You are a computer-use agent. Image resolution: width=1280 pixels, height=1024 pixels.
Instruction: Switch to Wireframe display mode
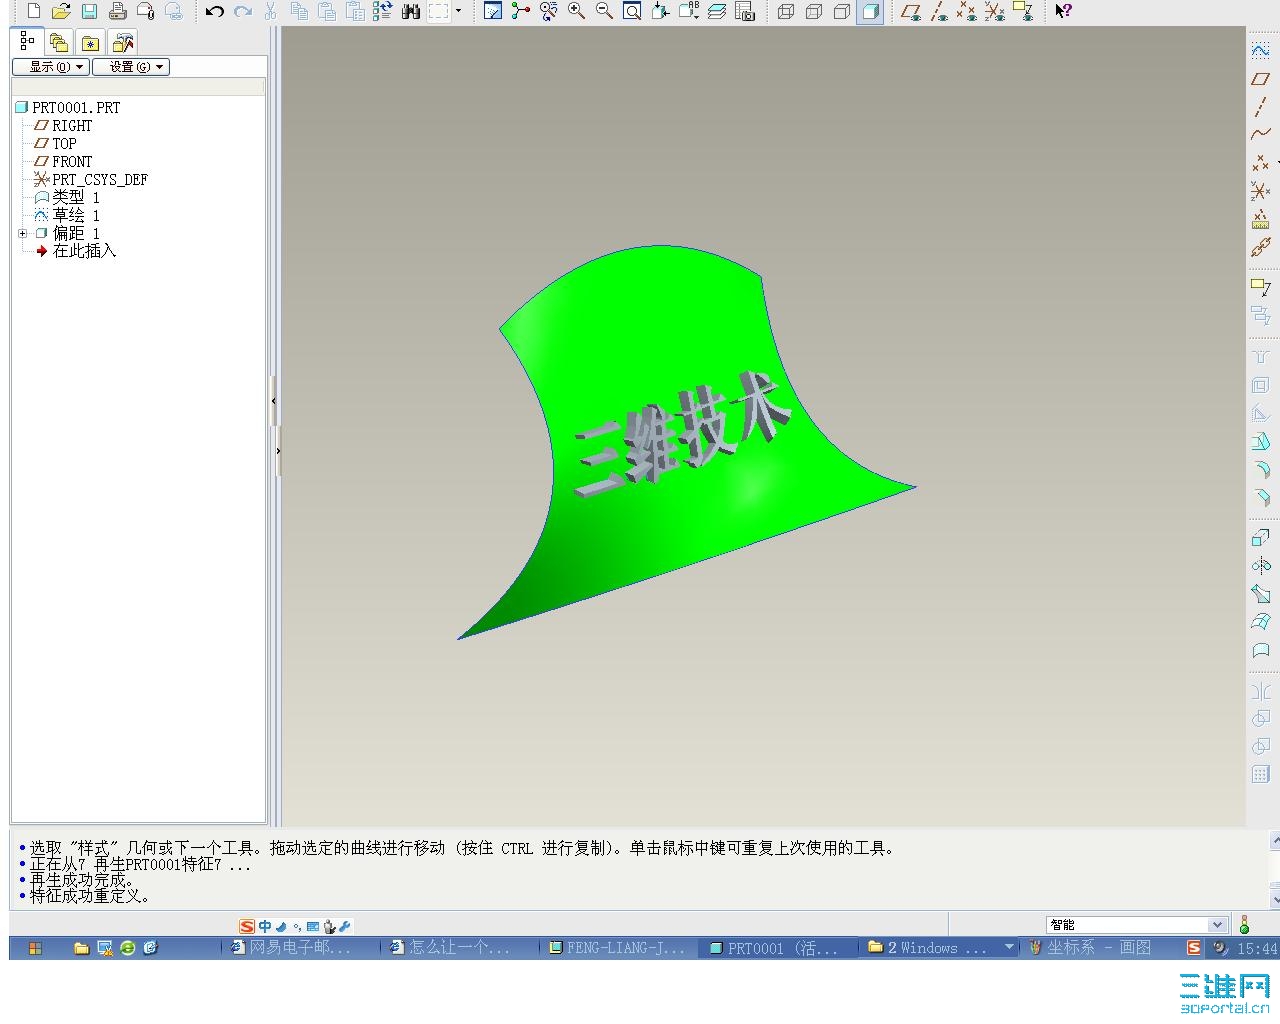[x=786, y=11]
